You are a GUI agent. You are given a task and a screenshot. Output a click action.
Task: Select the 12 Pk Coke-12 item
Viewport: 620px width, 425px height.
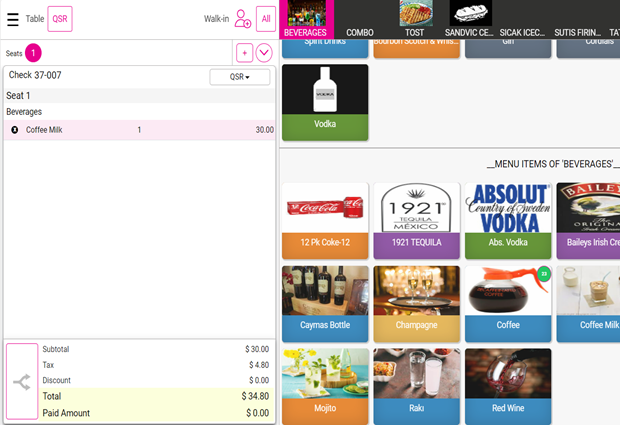point(325,220)
